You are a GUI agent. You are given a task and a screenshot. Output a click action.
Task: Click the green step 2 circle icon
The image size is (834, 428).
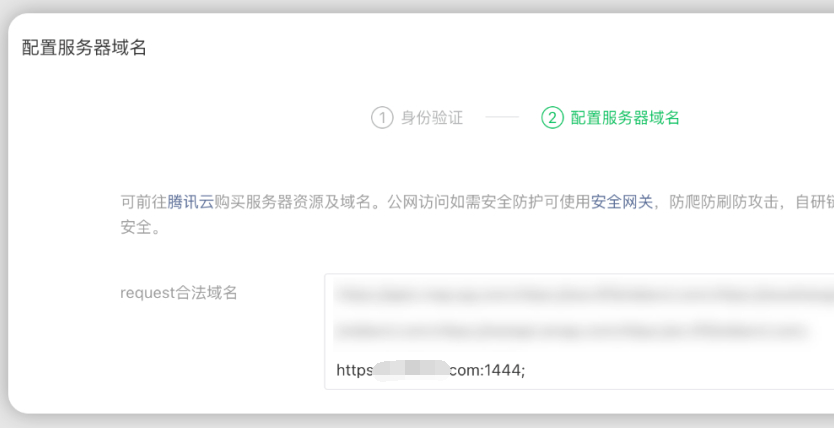point(552,118)
